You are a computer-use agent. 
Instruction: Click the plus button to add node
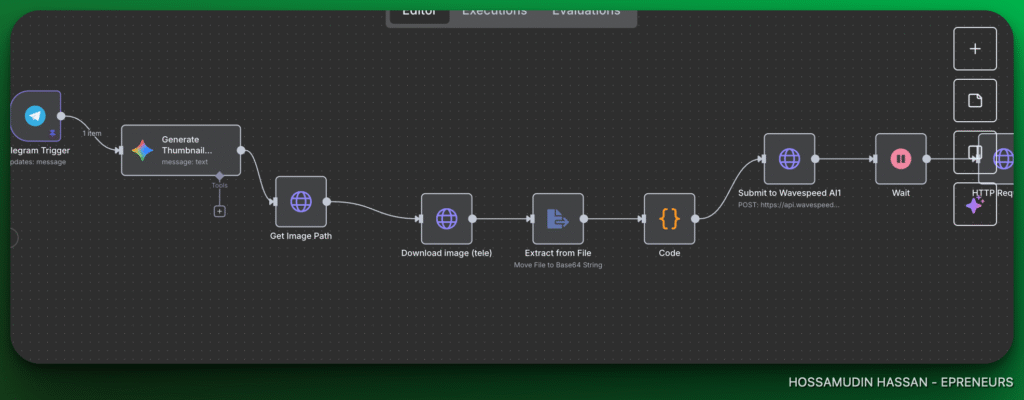pyautogui.click(x=975, y=48)
